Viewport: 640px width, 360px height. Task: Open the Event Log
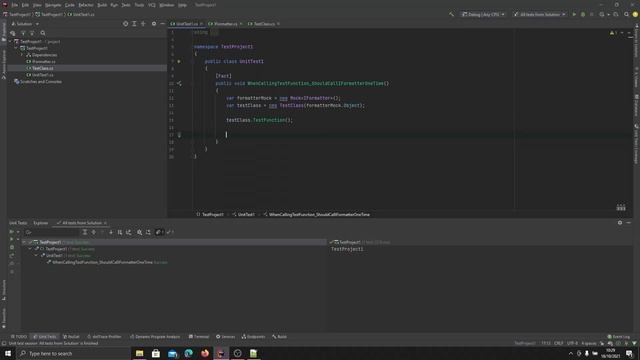click(x=618, y=337)
